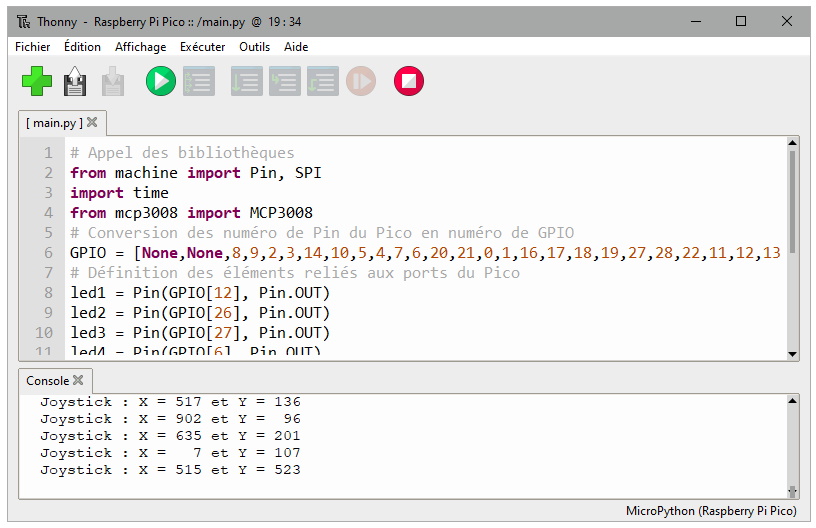
Task: Click the editor scrollbar down arrow
Action: [x=793, y=353]
